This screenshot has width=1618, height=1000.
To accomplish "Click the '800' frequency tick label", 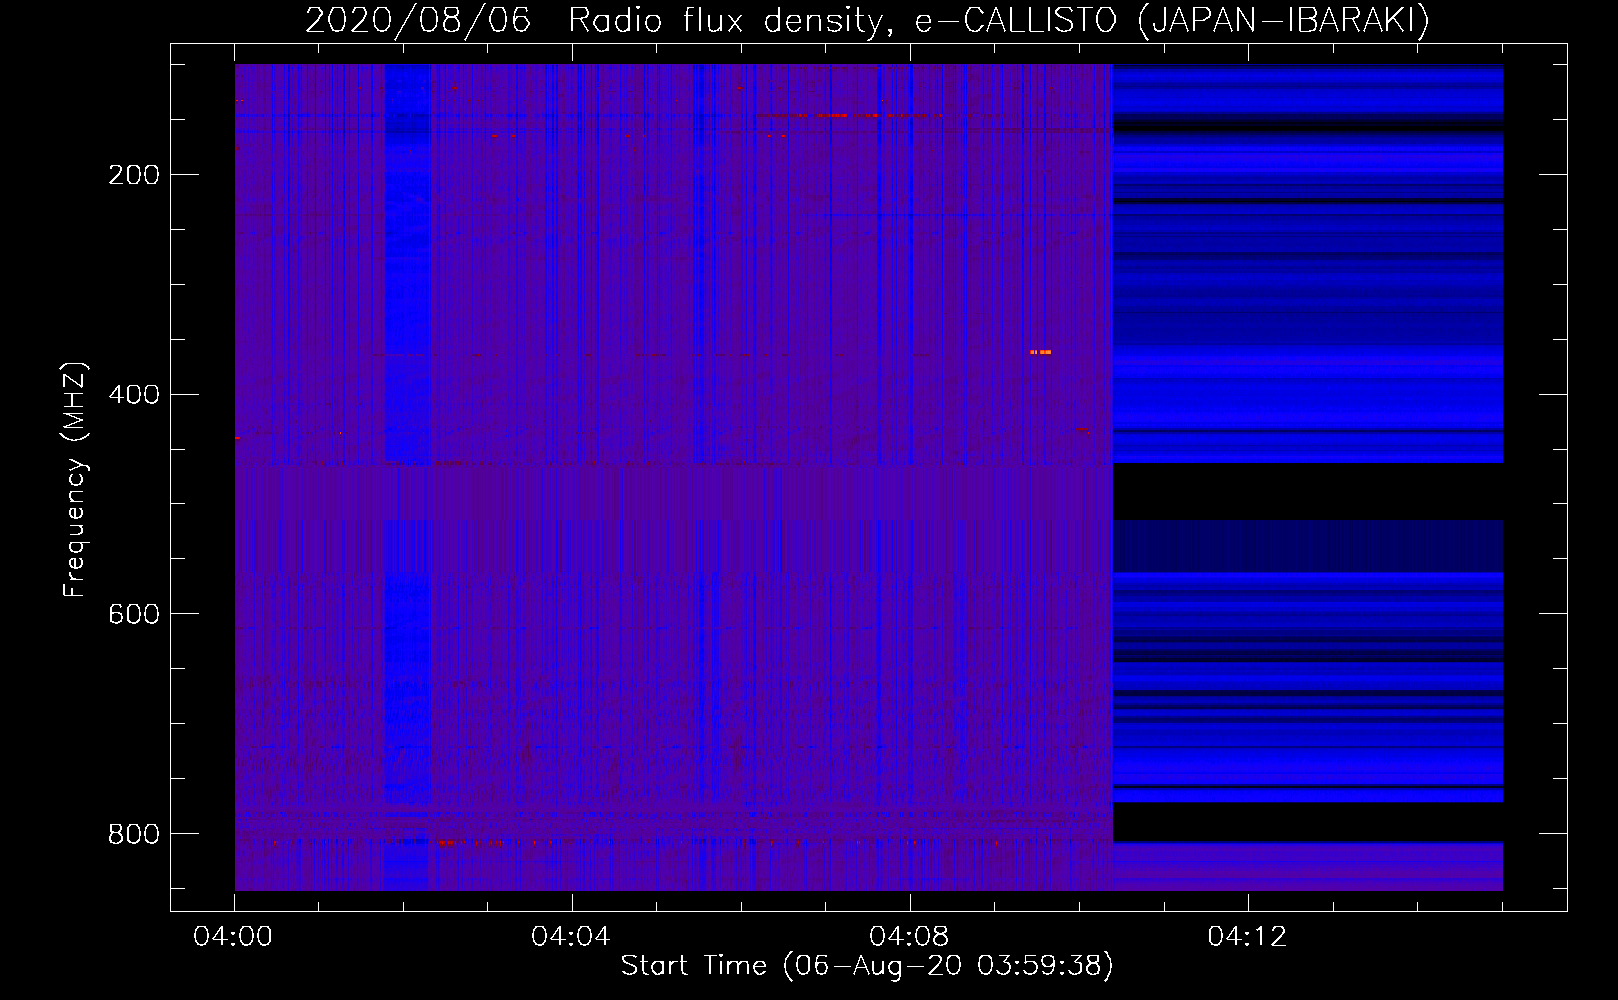I will pyautogui.click(x=134, y=834).
